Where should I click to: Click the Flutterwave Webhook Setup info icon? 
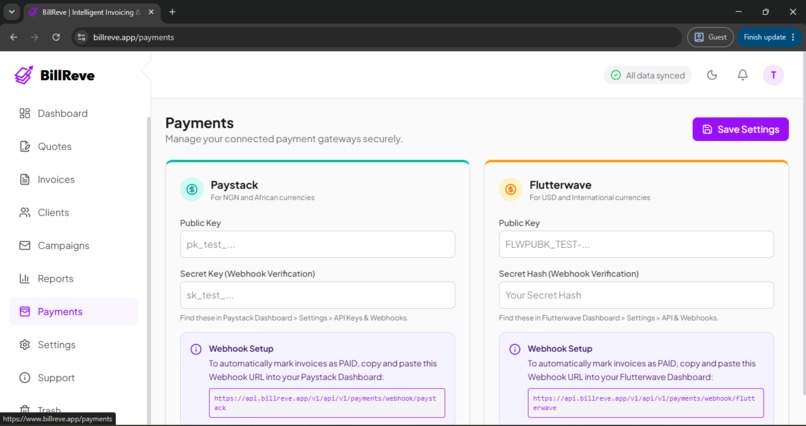pyautogui.click(x=515, y=349)
